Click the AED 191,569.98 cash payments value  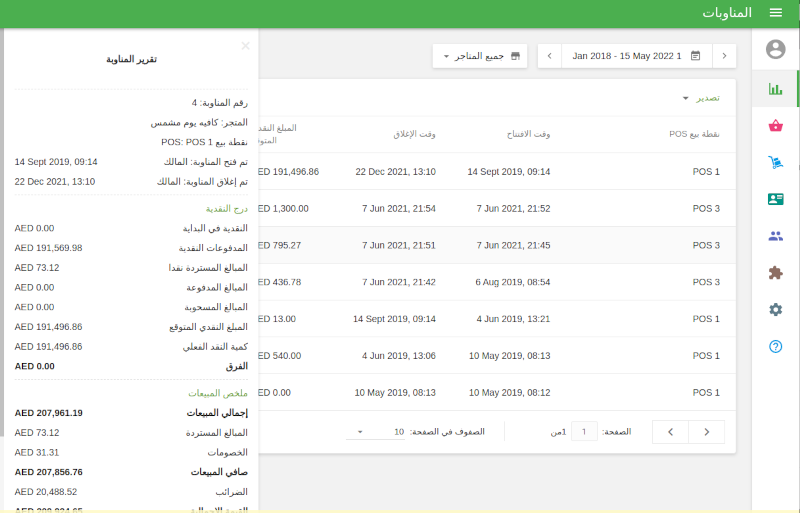[x=48, y=248]
